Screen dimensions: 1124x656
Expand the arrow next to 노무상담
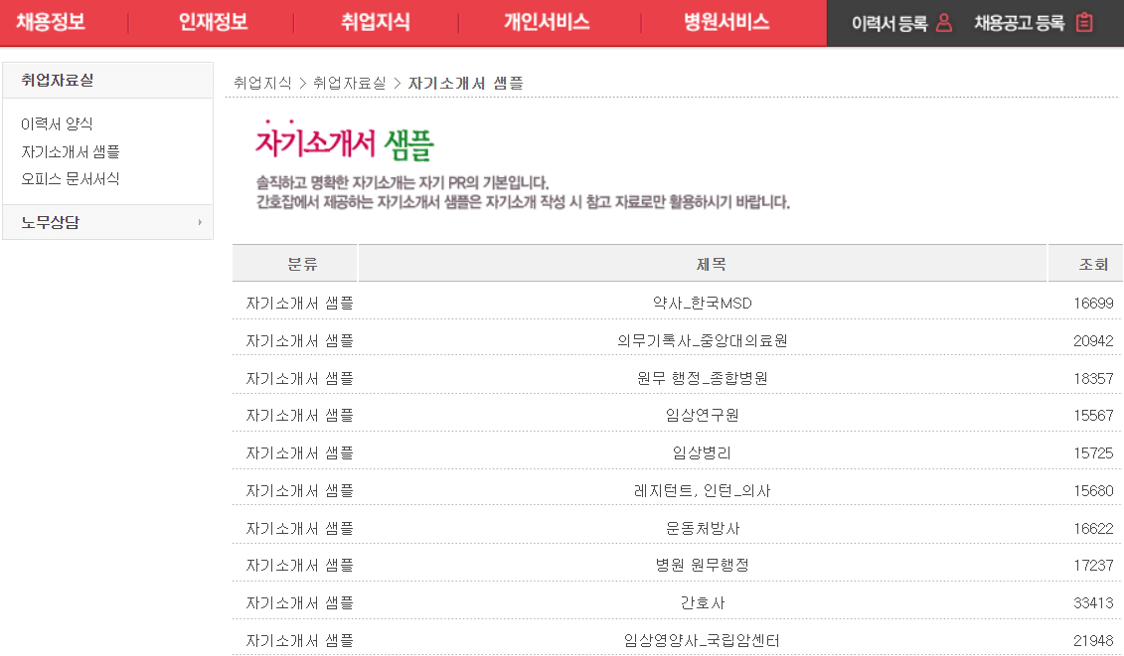click(200, 222)
